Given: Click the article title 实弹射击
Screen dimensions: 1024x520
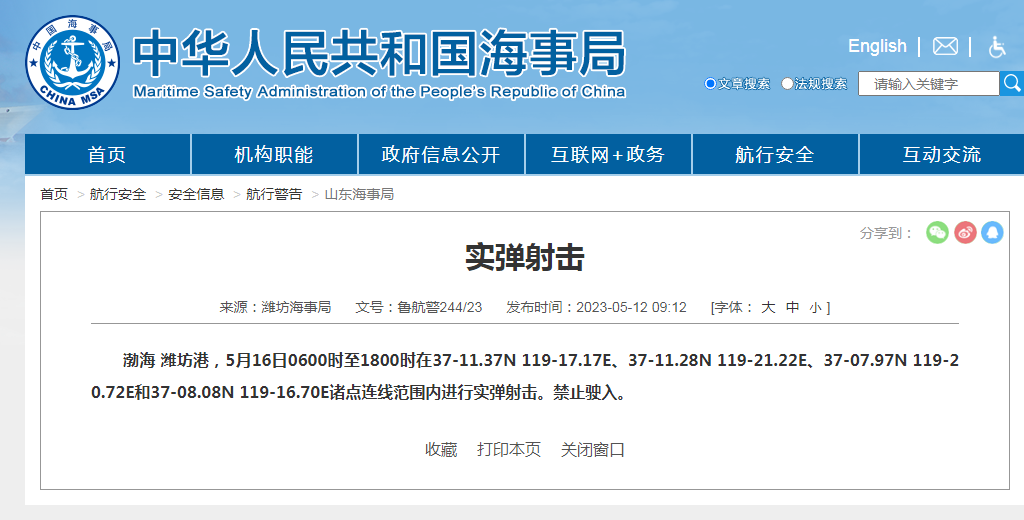Looking at the screenshot, I should point(524,257).
